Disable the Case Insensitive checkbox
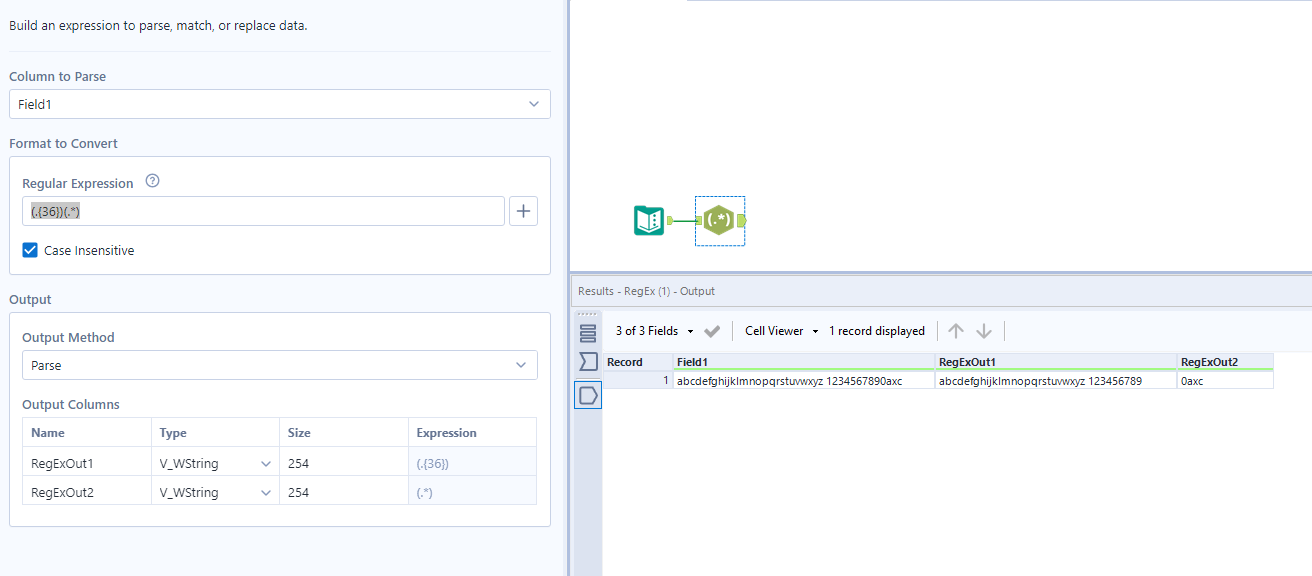 [29, 250]
